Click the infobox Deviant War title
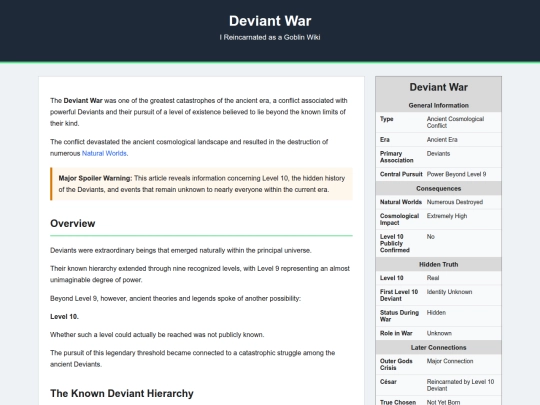The width and height of the screenshot is (540, 405). pos(438,87)
